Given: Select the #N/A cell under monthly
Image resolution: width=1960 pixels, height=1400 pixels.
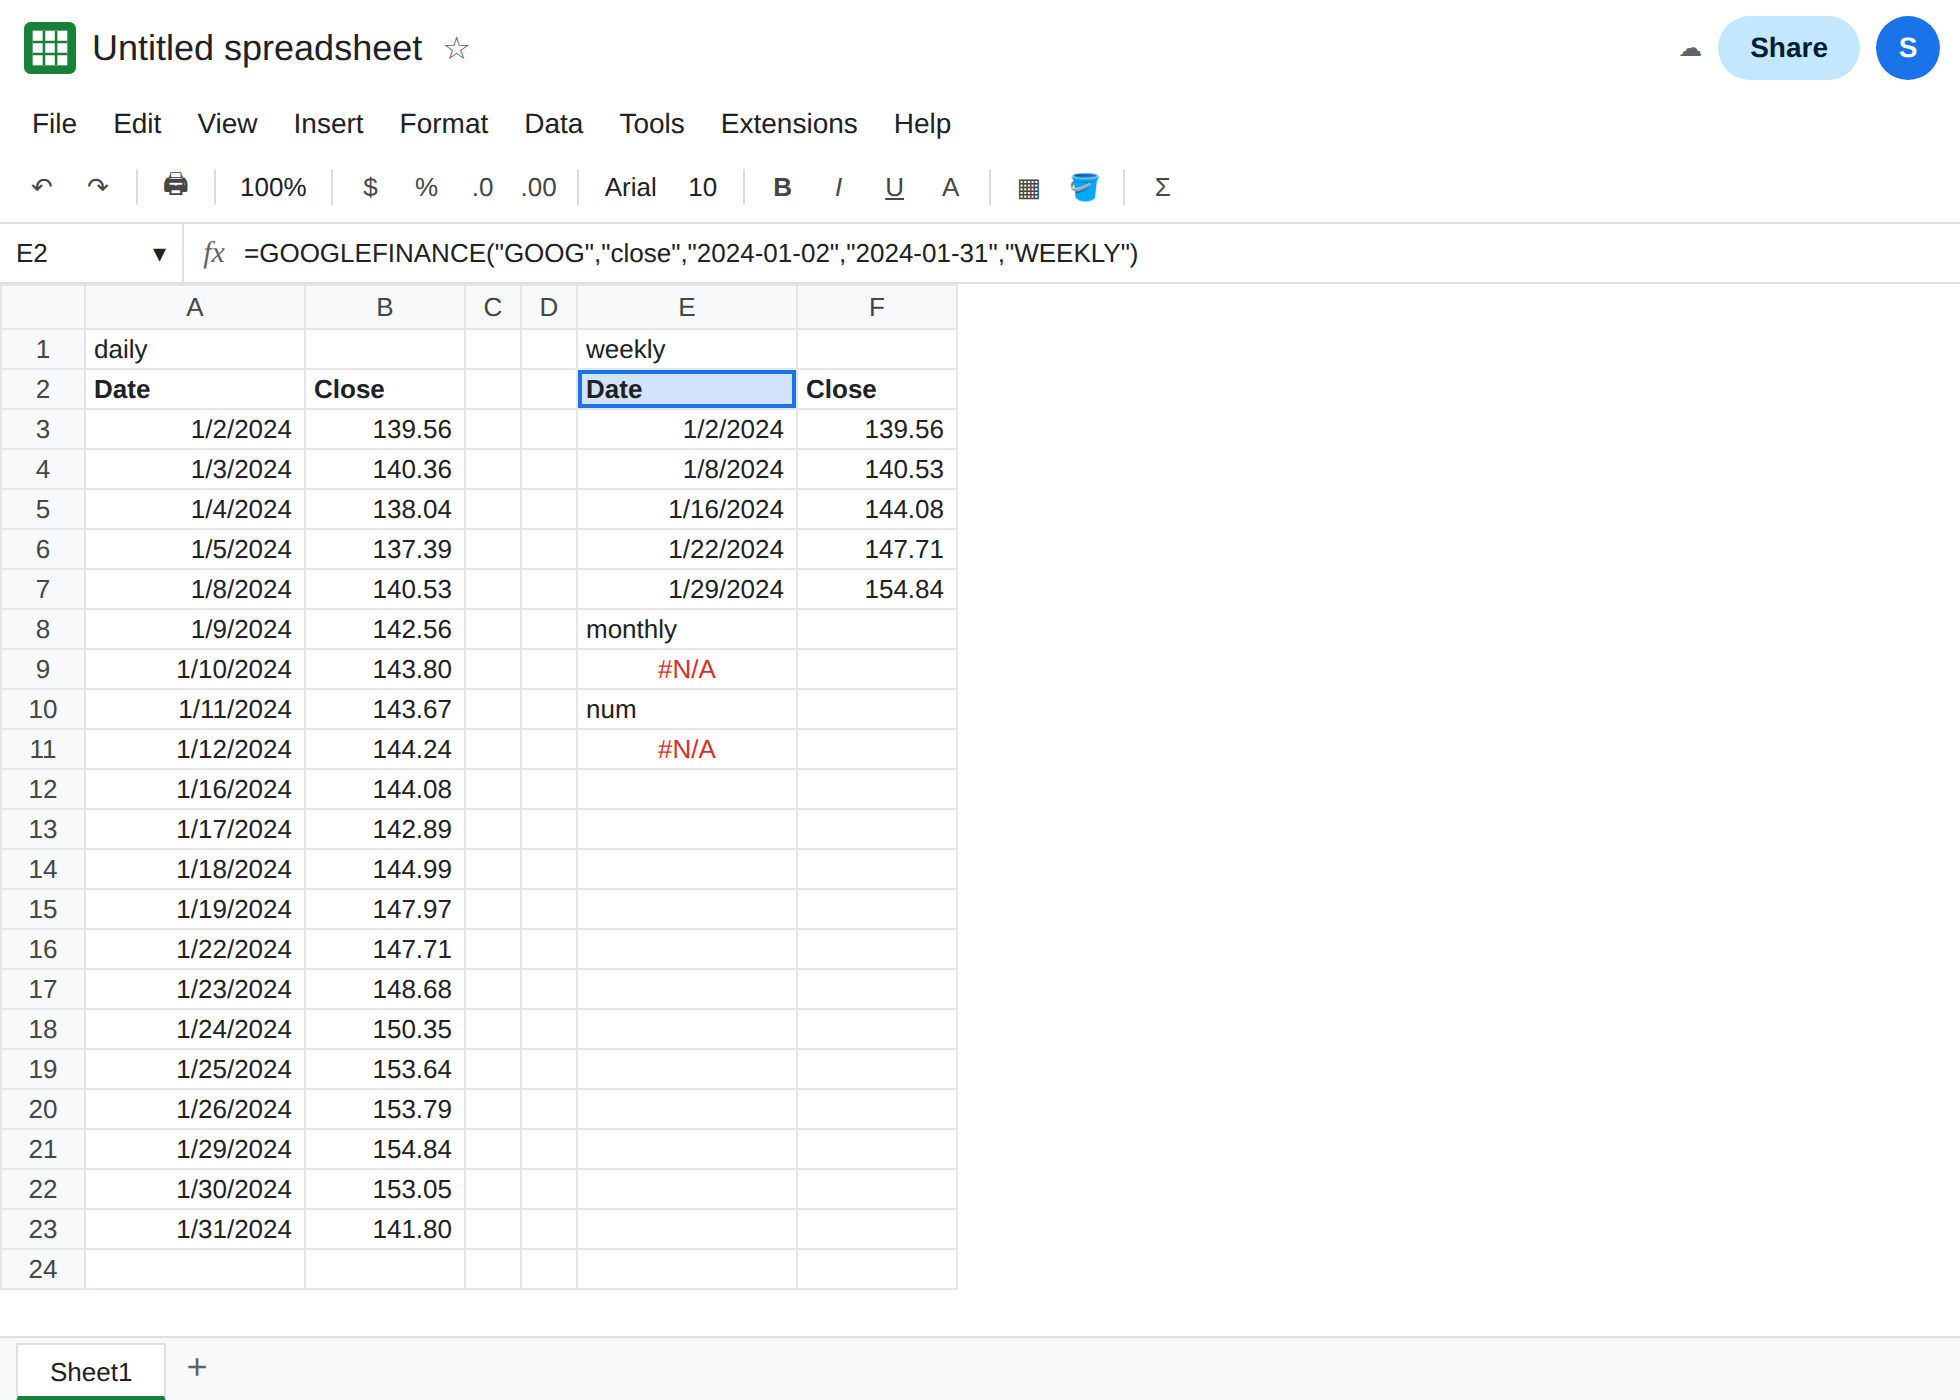Looking at the screenshot, I should pyautogui.click(x=686, y=669).
